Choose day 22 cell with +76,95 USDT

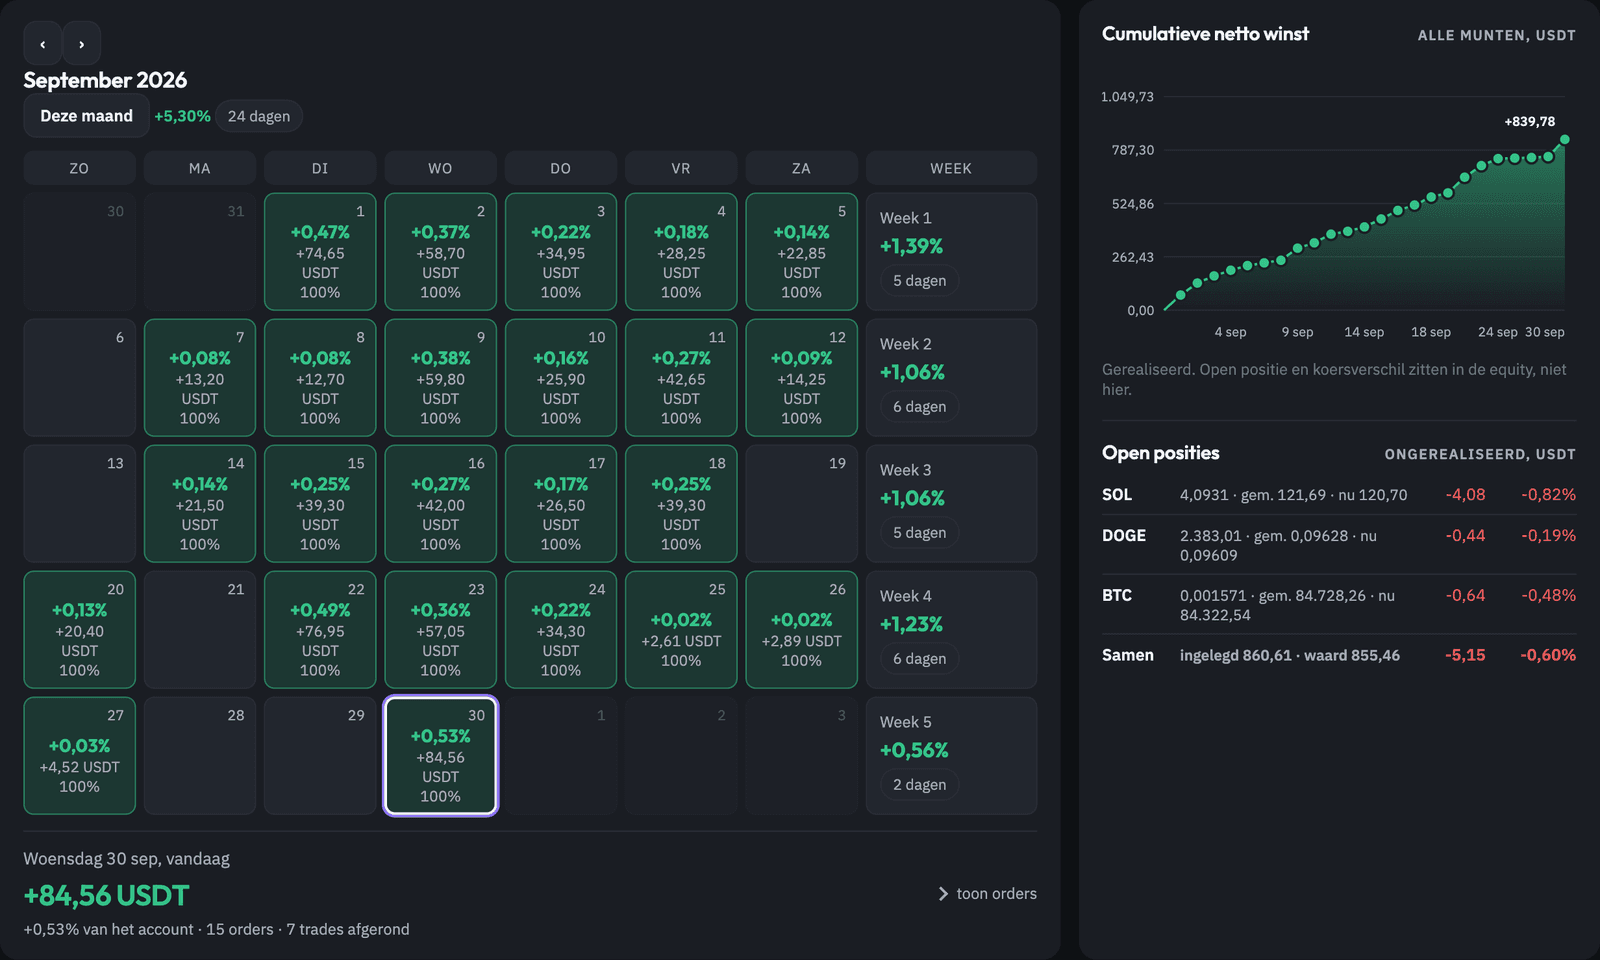(x=320, y=630)
